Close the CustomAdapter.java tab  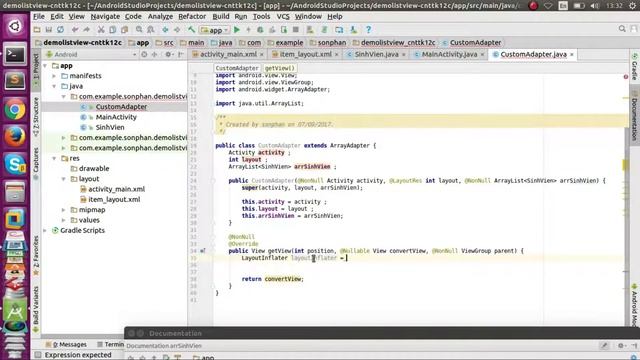[x=572, y=54]
